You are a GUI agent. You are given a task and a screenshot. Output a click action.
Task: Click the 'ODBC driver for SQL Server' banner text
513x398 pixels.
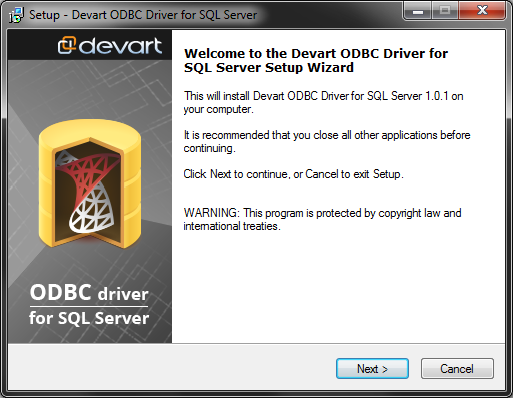89,304
